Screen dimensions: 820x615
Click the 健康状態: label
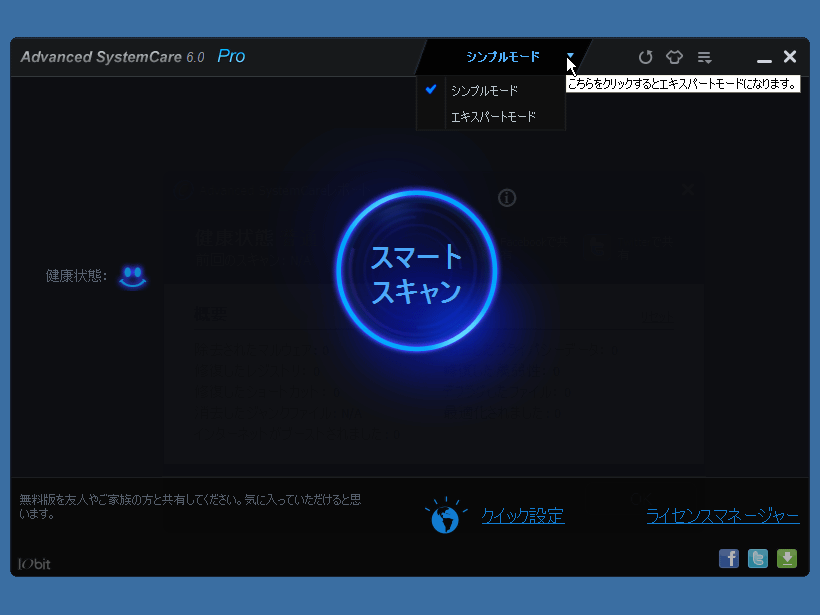tap(76, 276)
